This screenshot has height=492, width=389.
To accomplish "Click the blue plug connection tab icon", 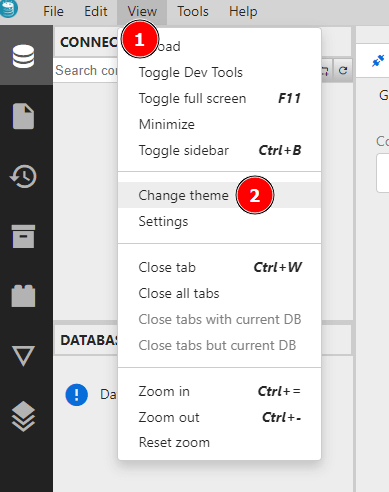I will click(x=378, y=61).
